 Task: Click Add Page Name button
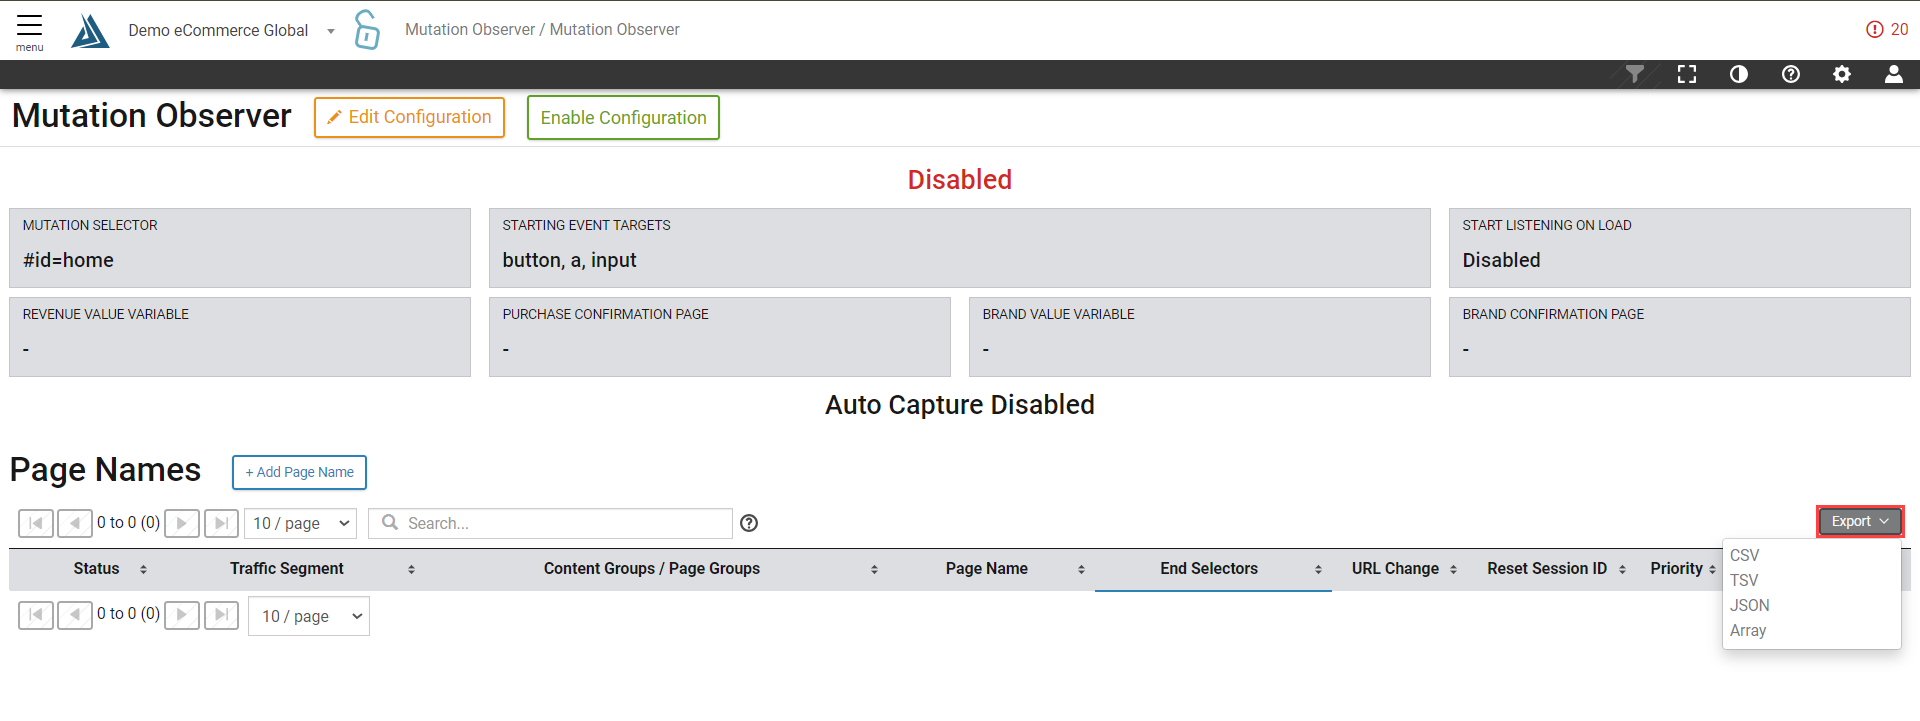299,472
